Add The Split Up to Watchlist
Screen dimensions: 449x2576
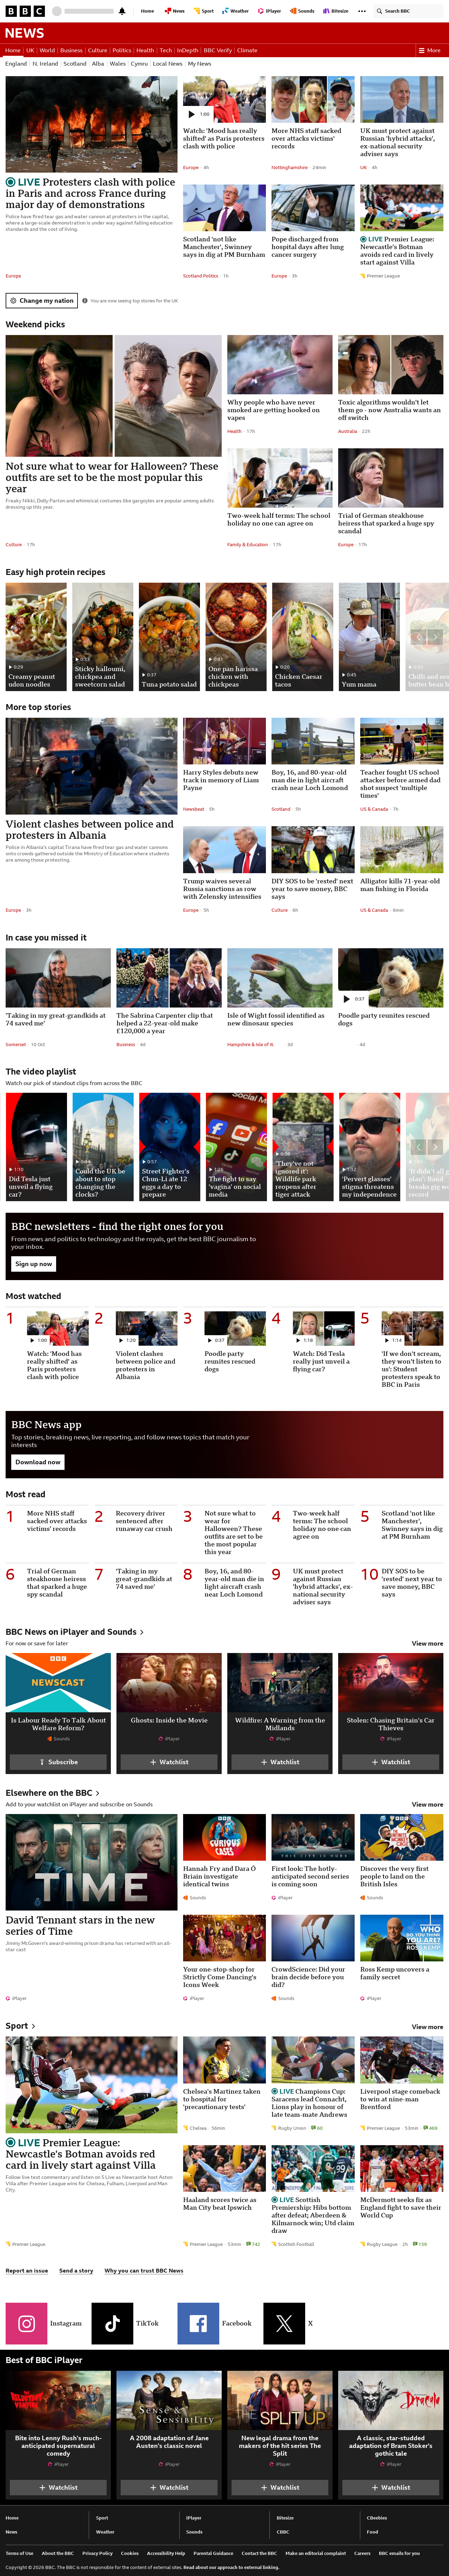tap(280, 2487)
